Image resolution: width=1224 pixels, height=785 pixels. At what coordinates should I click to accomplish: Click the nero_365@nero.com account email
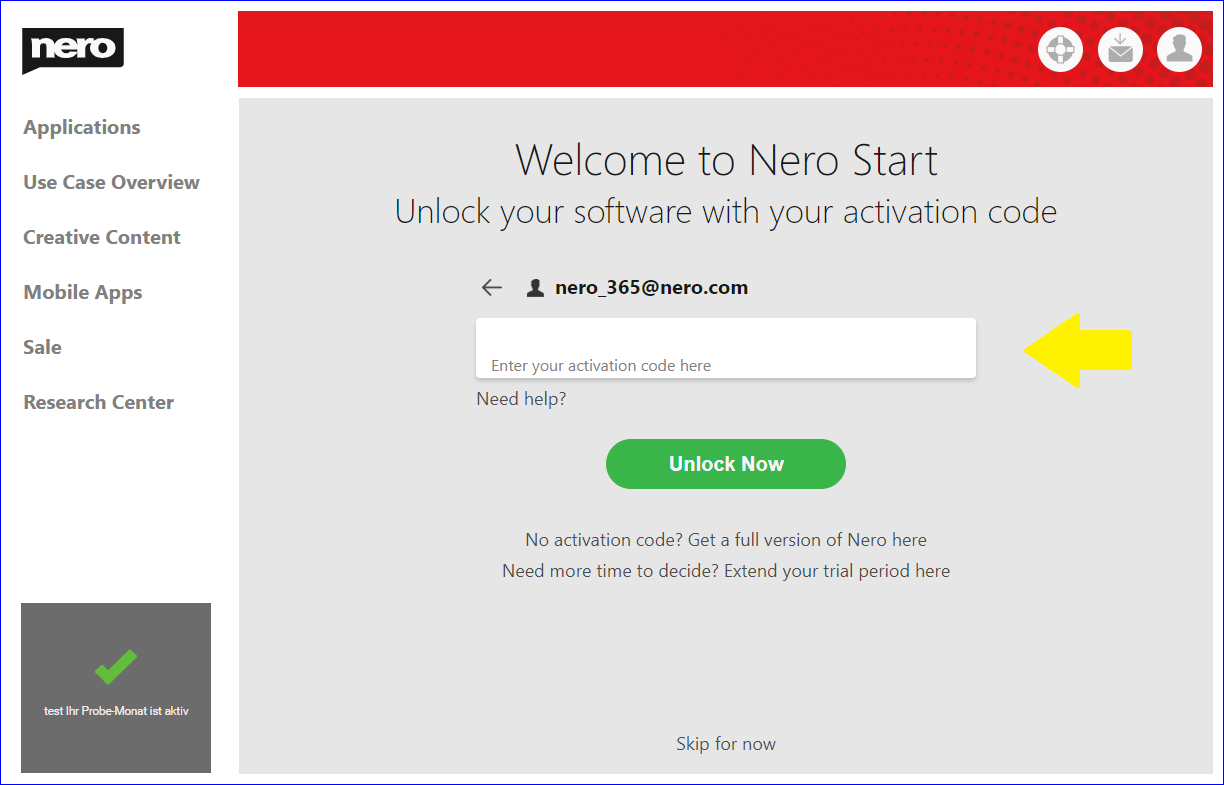651,288
